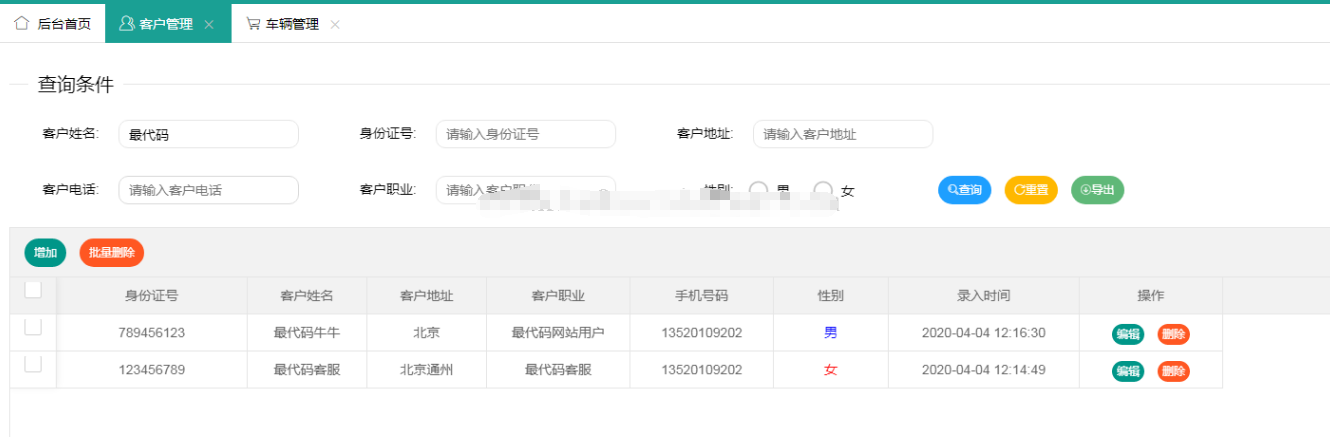The width and height of the screenshot is (1330, 437).
Task: Click the timestamp 2020-04-04 12:14:49
Action: tap(984, 370)
